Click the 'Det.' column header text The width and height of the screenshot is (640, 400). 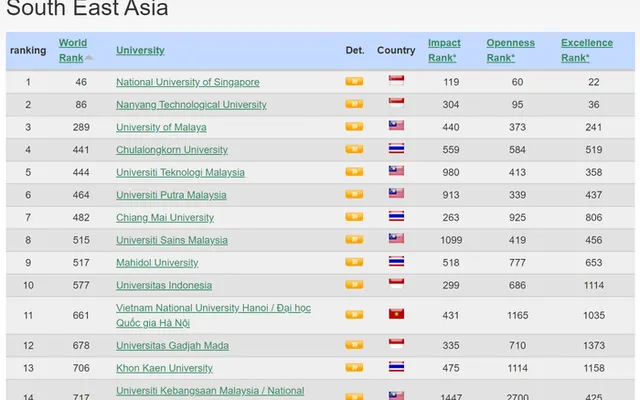(355, 50)
